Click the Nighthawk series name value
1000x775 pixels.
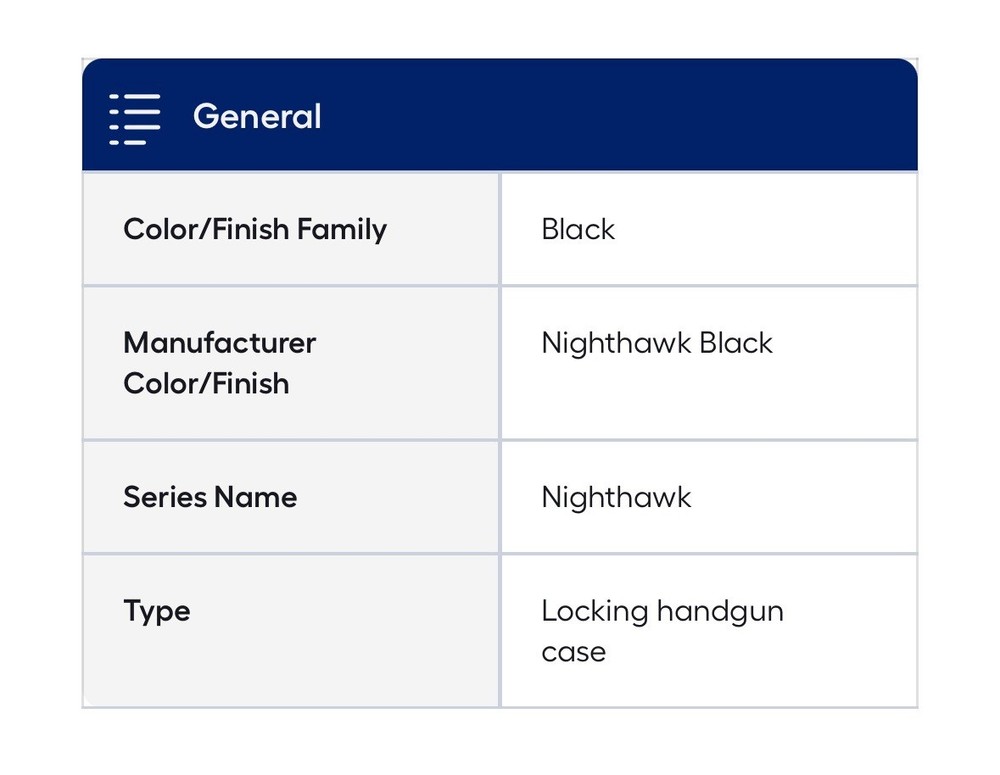coord(616,497)
